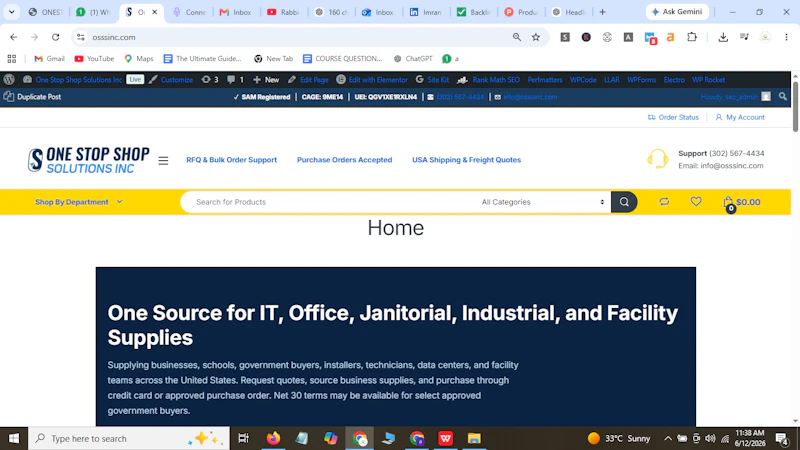
Task: Click the One Stop Shop Solutions Inc logo
Action: coord(89,160)
